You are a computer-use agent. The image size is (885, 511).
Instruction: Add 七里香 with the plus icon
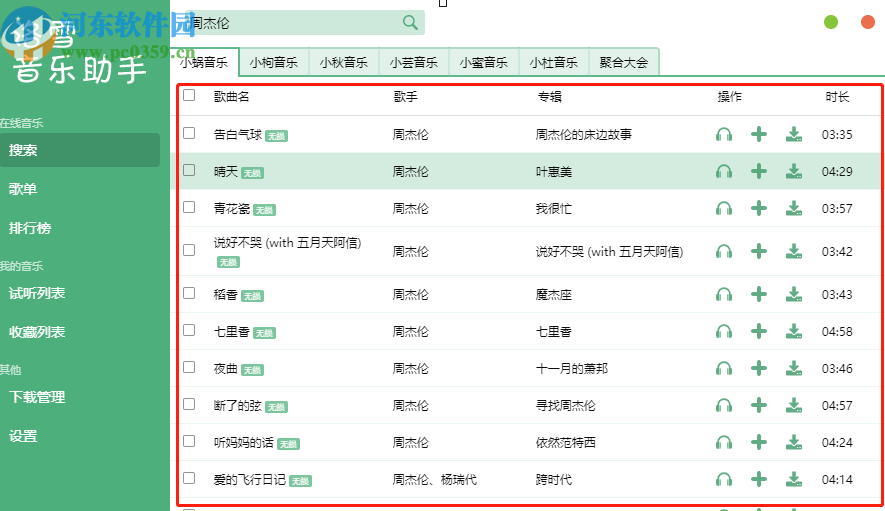coord(759,331)
